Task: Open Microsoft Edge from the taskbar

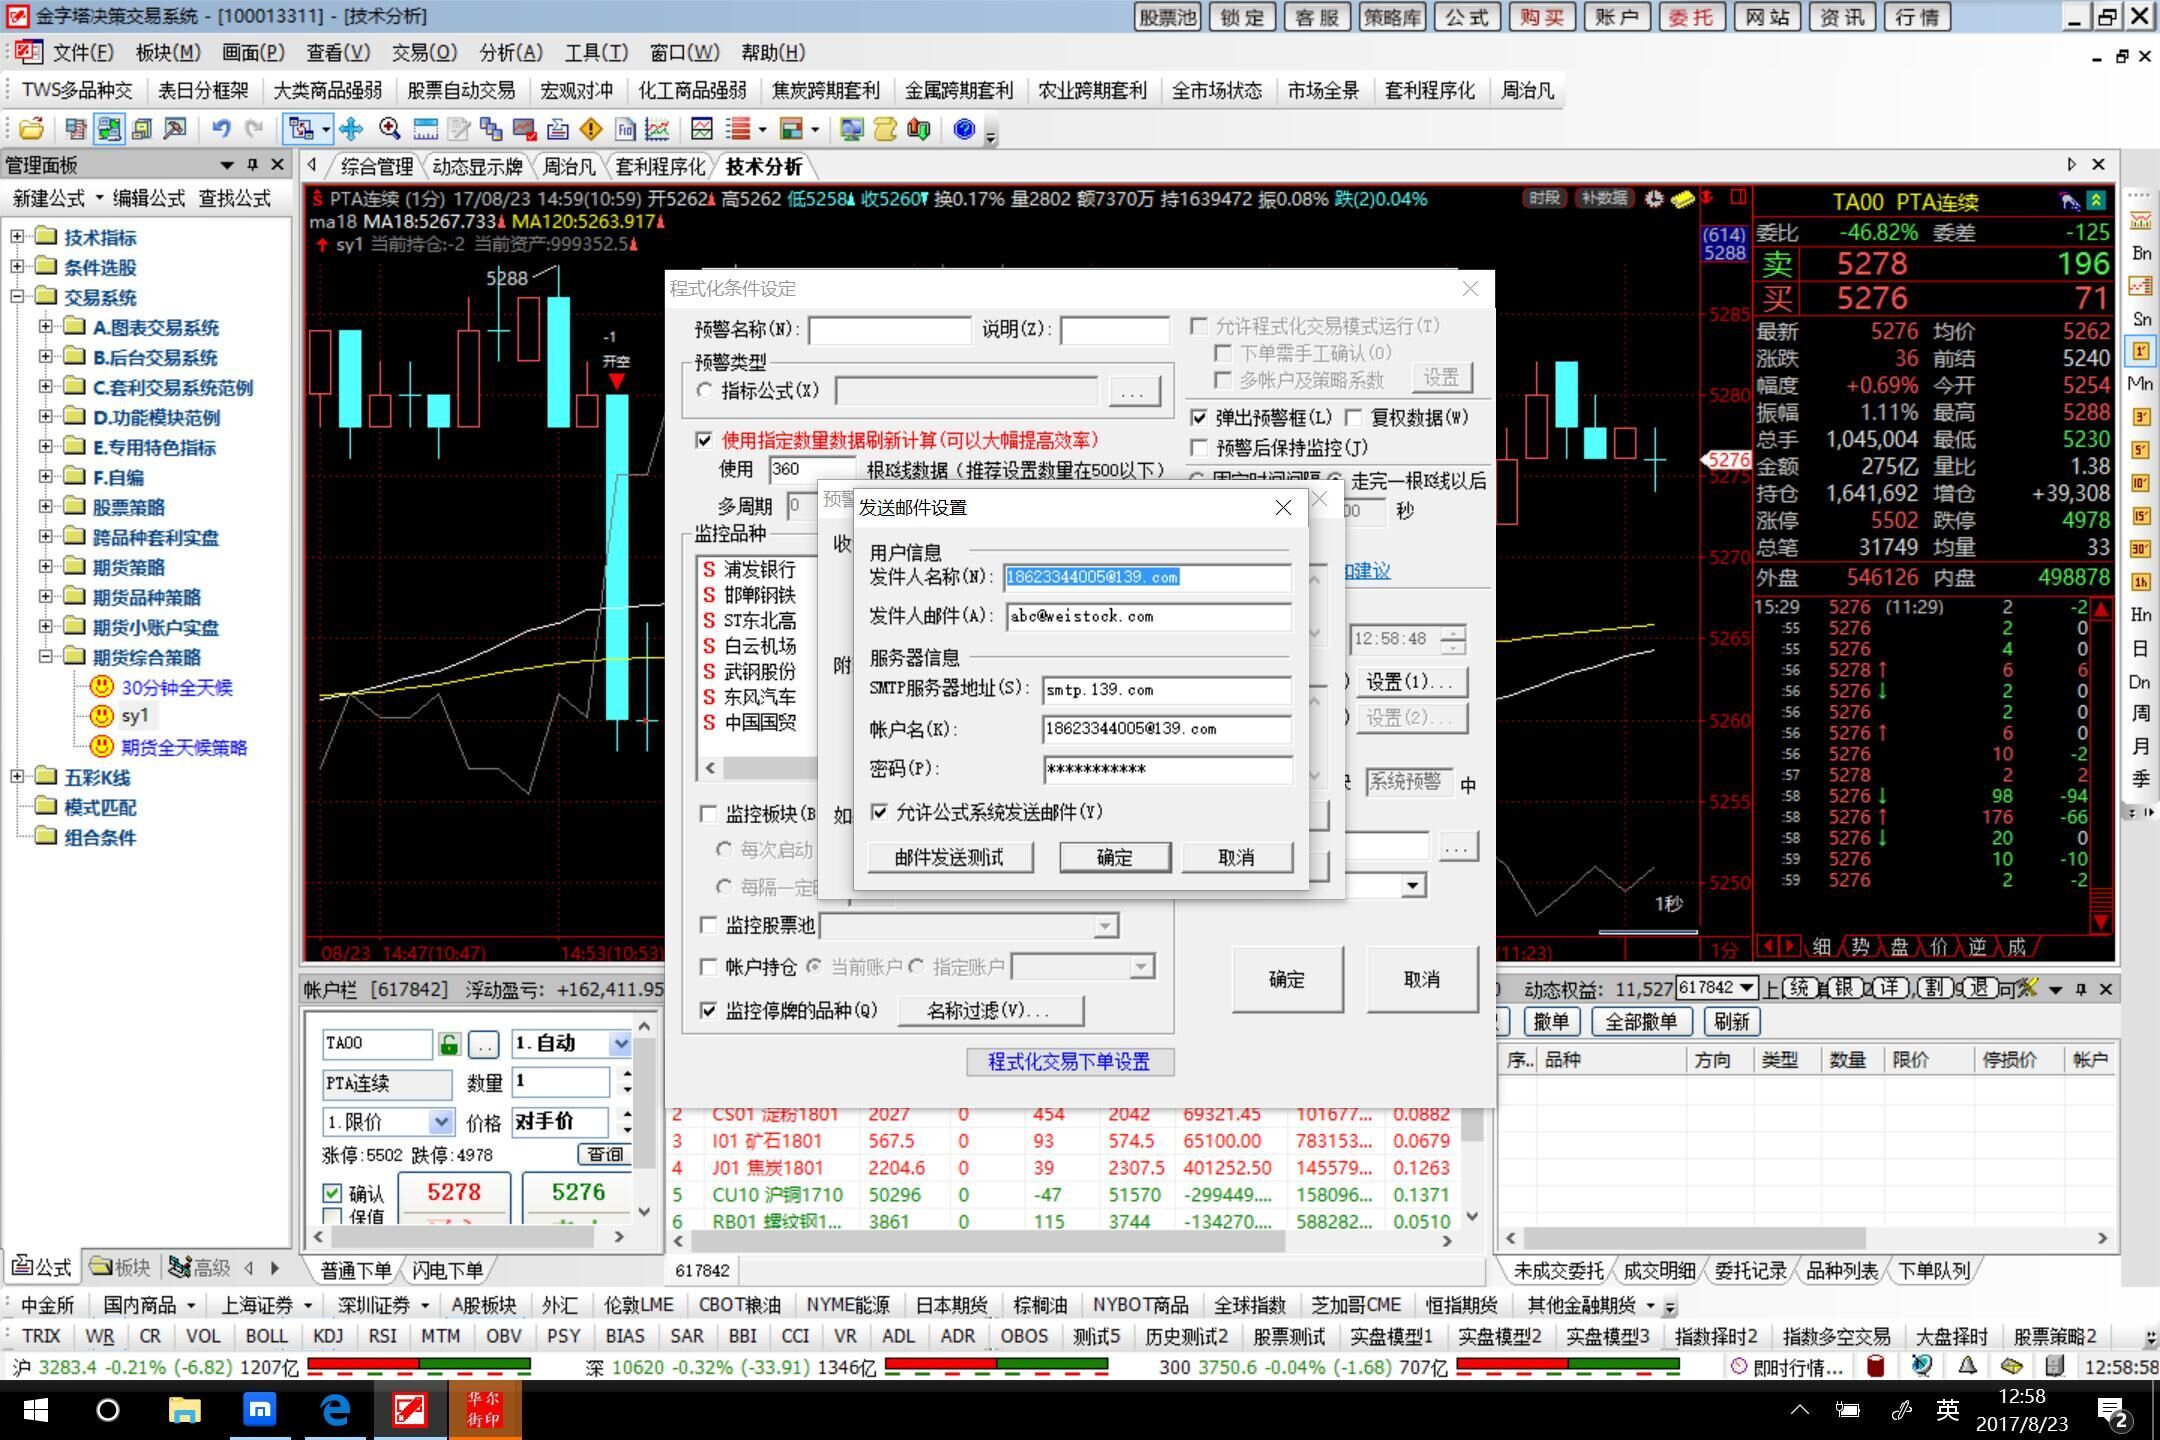Action: coord(335,1411)
